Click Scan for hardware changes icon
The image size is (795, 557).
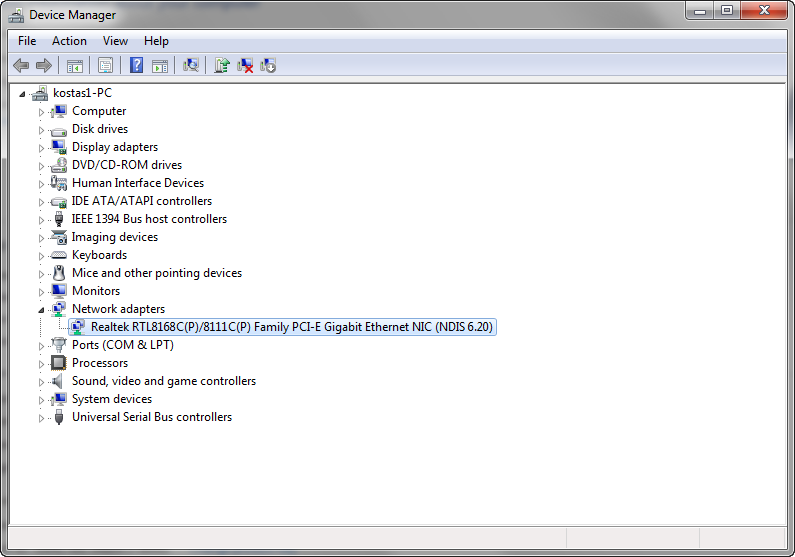coord(191,65)
